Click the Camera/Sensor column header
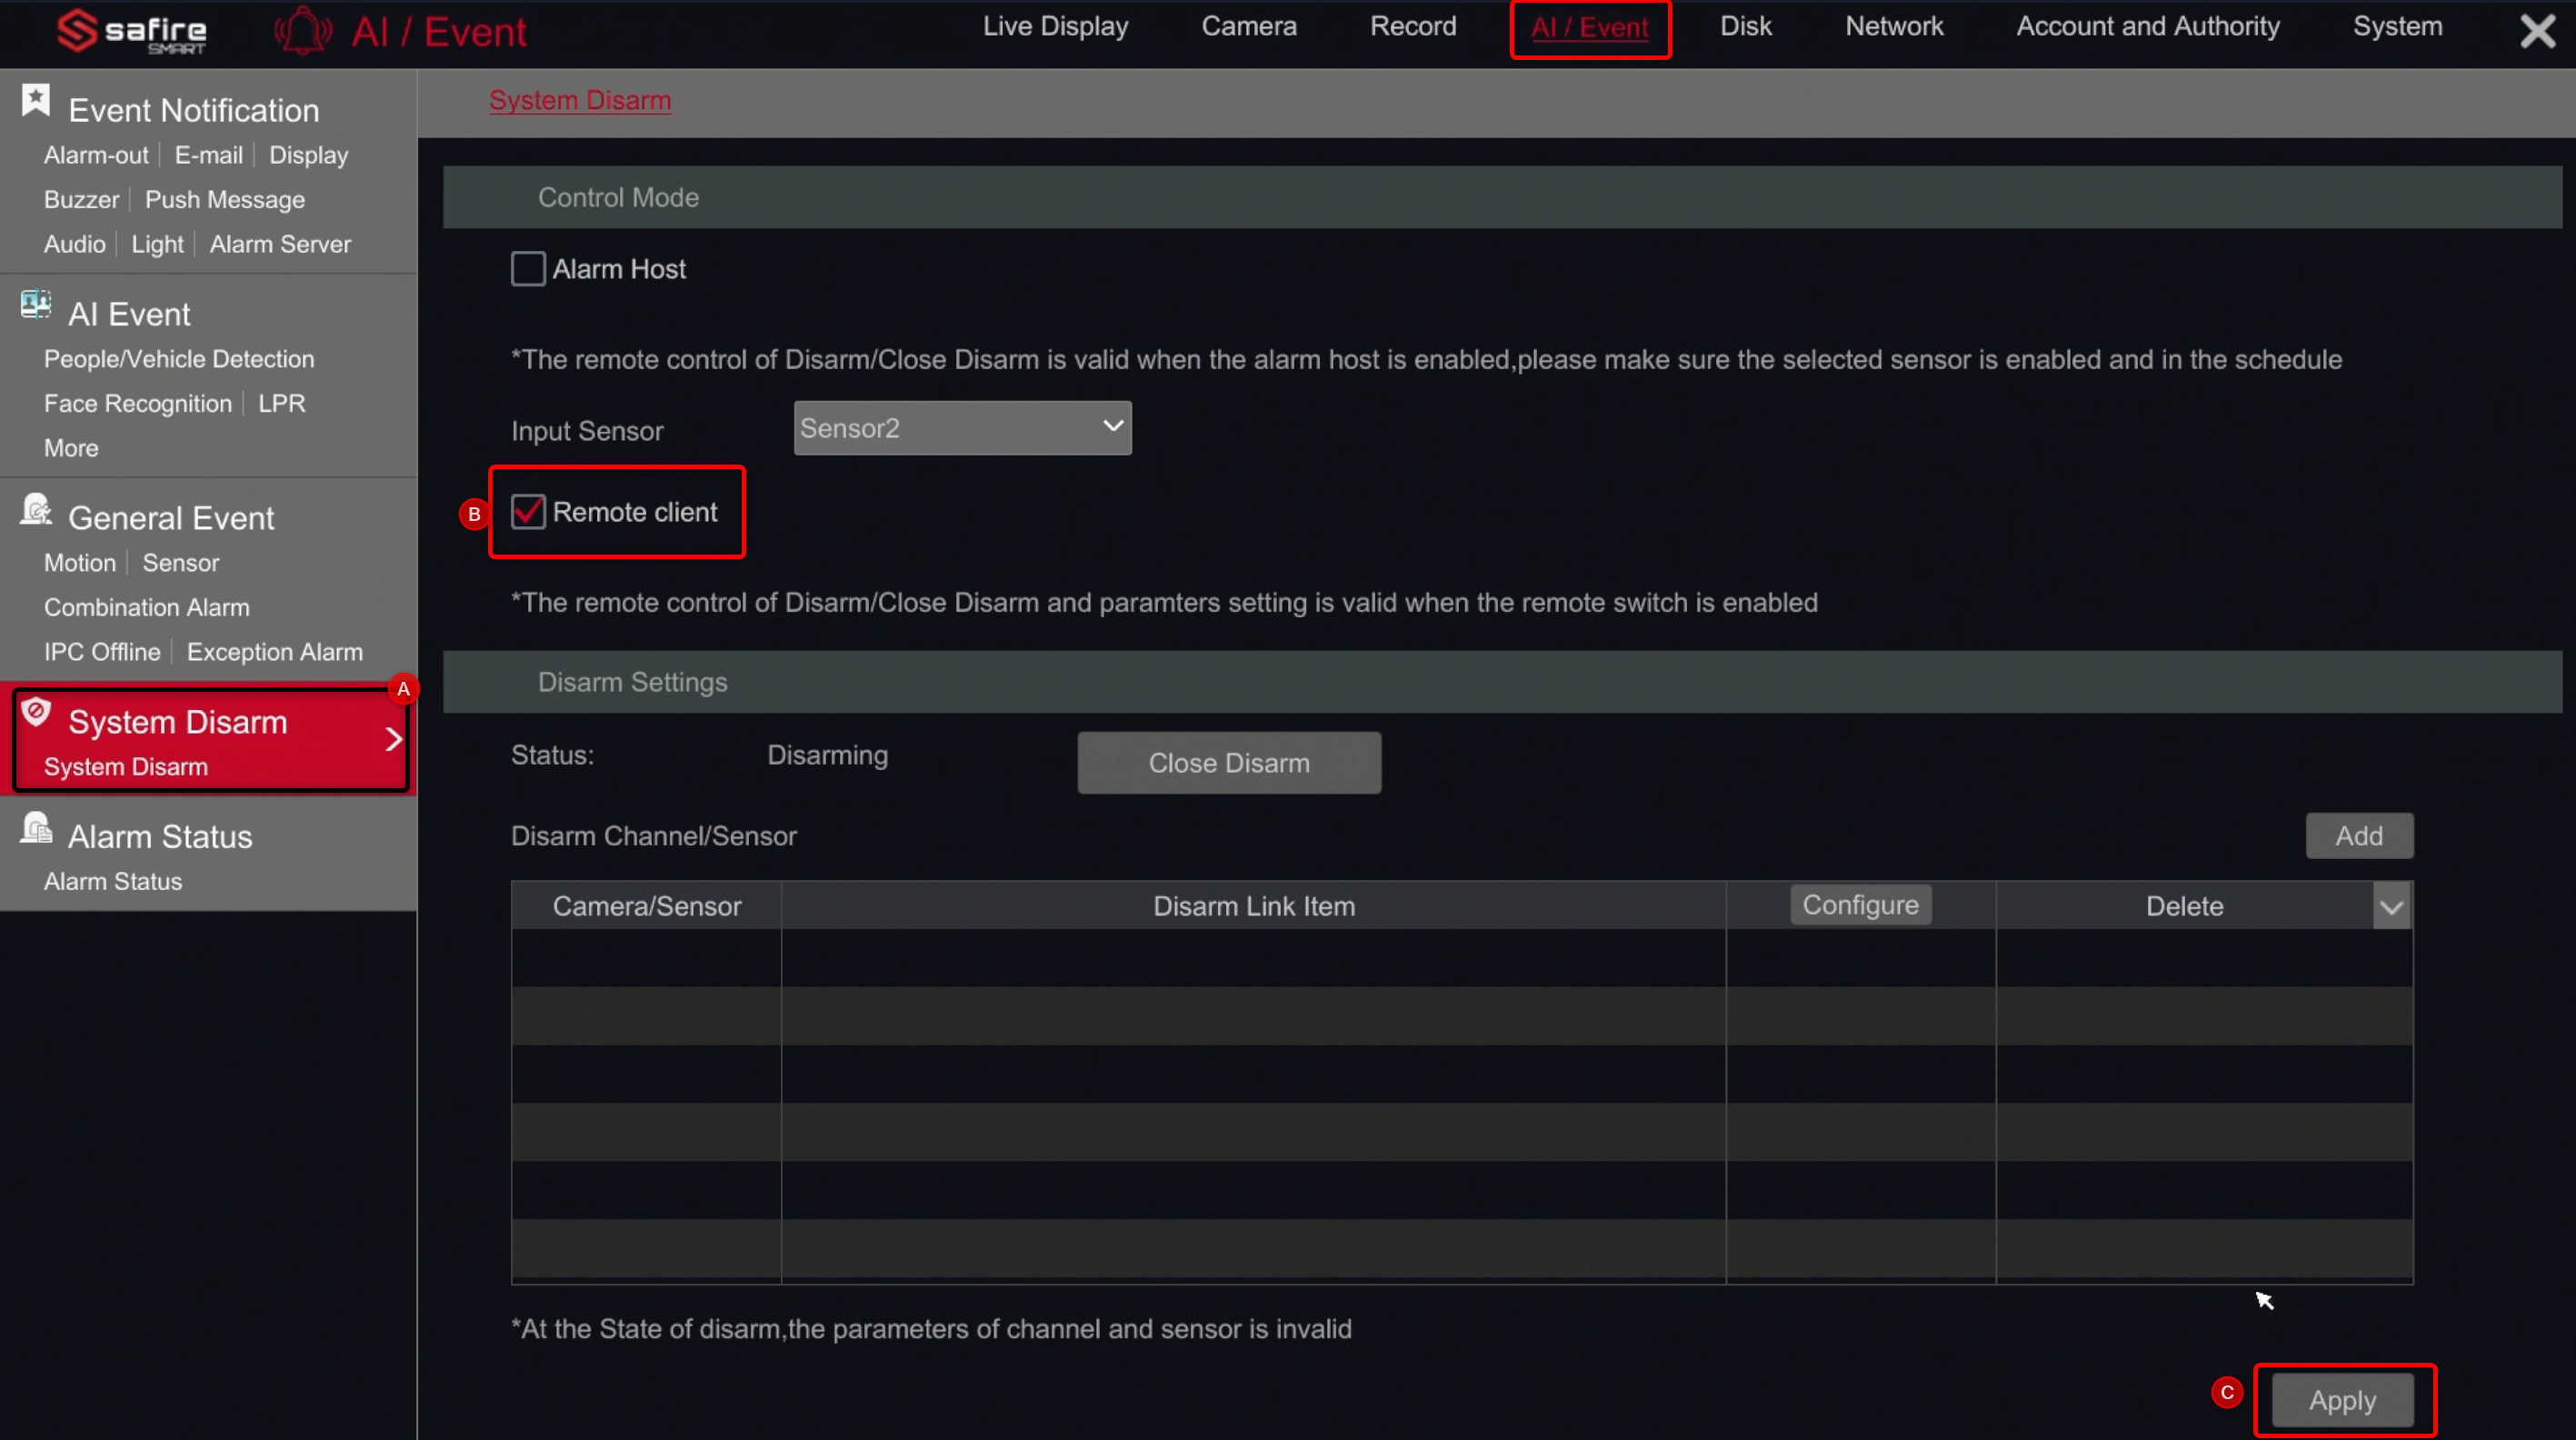2576x1440 pixels. 647,906
